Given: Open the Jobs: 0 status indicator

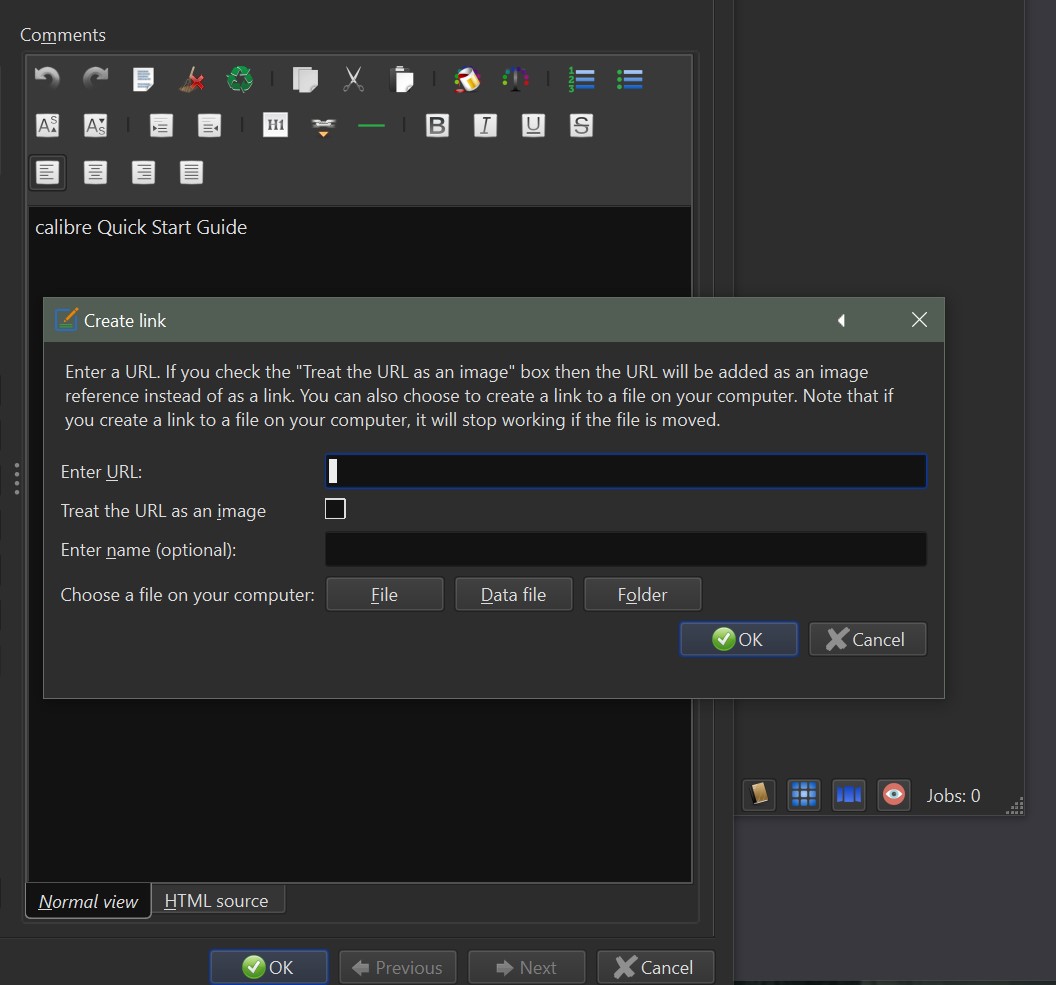Looking at the screenshot, I should coord(953,796).
